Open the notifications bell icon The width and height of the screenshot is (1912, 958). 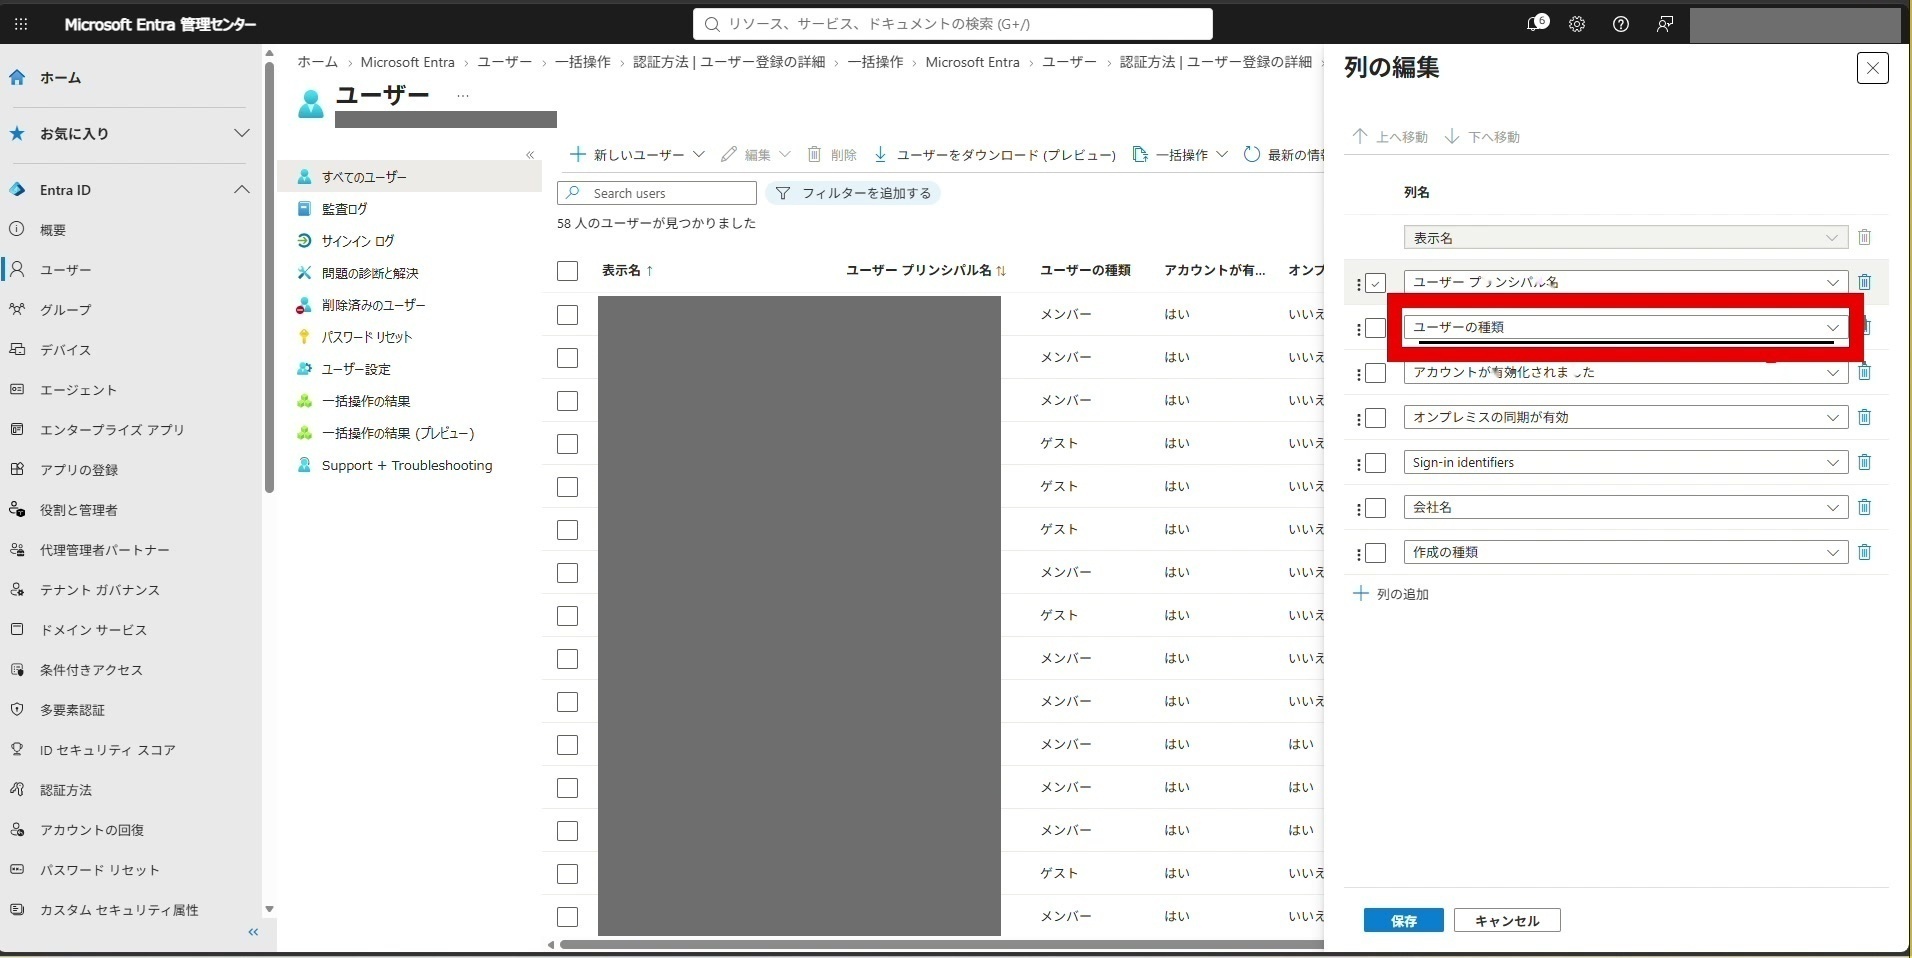tap(1535, 24)
